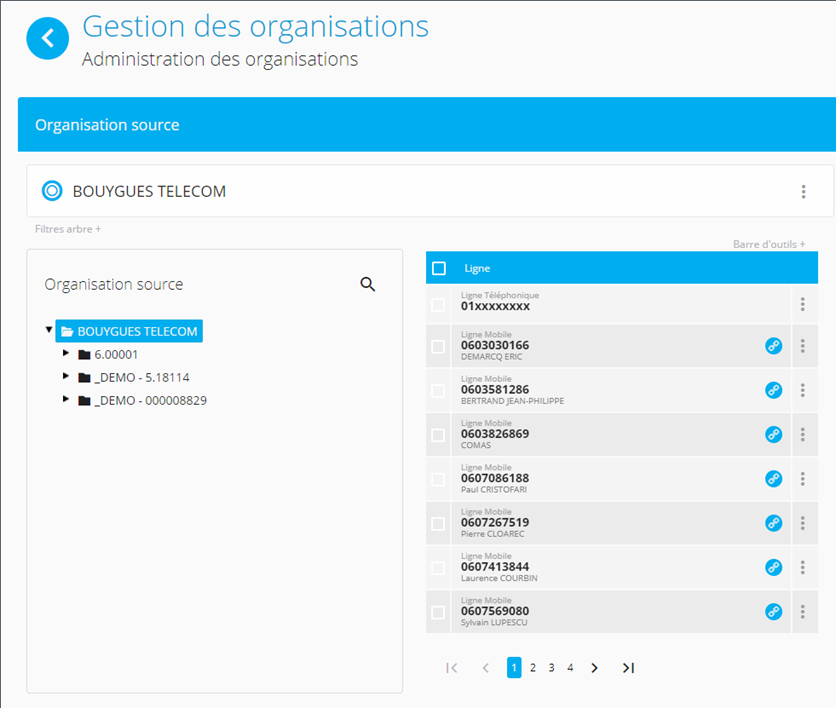Check the box for line 0603030166

pos(438,347)
